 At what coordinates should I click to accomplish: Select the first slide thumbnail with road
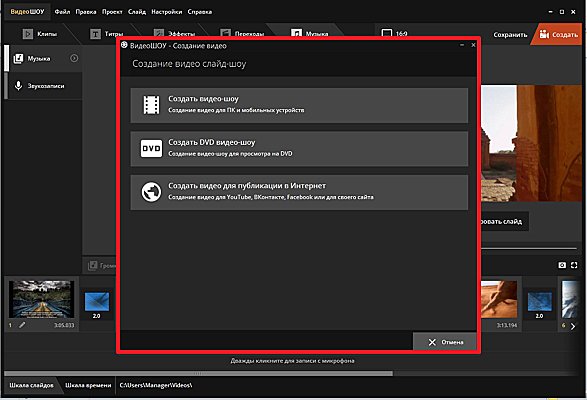(x=41, y=299)
